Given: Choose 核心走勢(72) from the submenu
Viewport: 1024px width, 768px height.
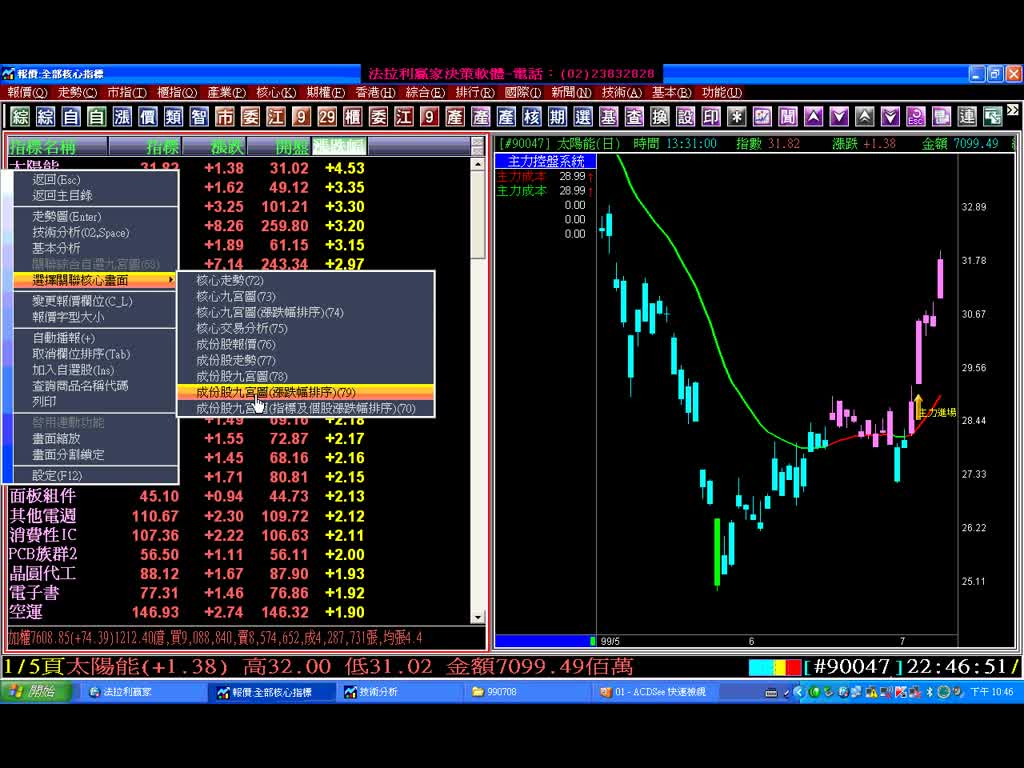Looking at the screenshot, I should pyautogui.click(x=306, y=280).
